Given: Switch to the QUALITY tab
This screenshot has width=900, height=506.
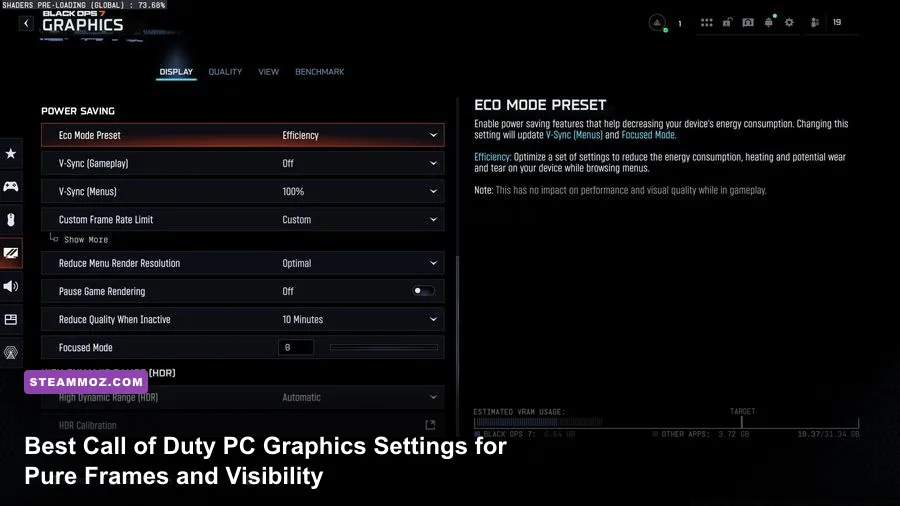Looking at the screenshot, I should click(x=225, y=72).
